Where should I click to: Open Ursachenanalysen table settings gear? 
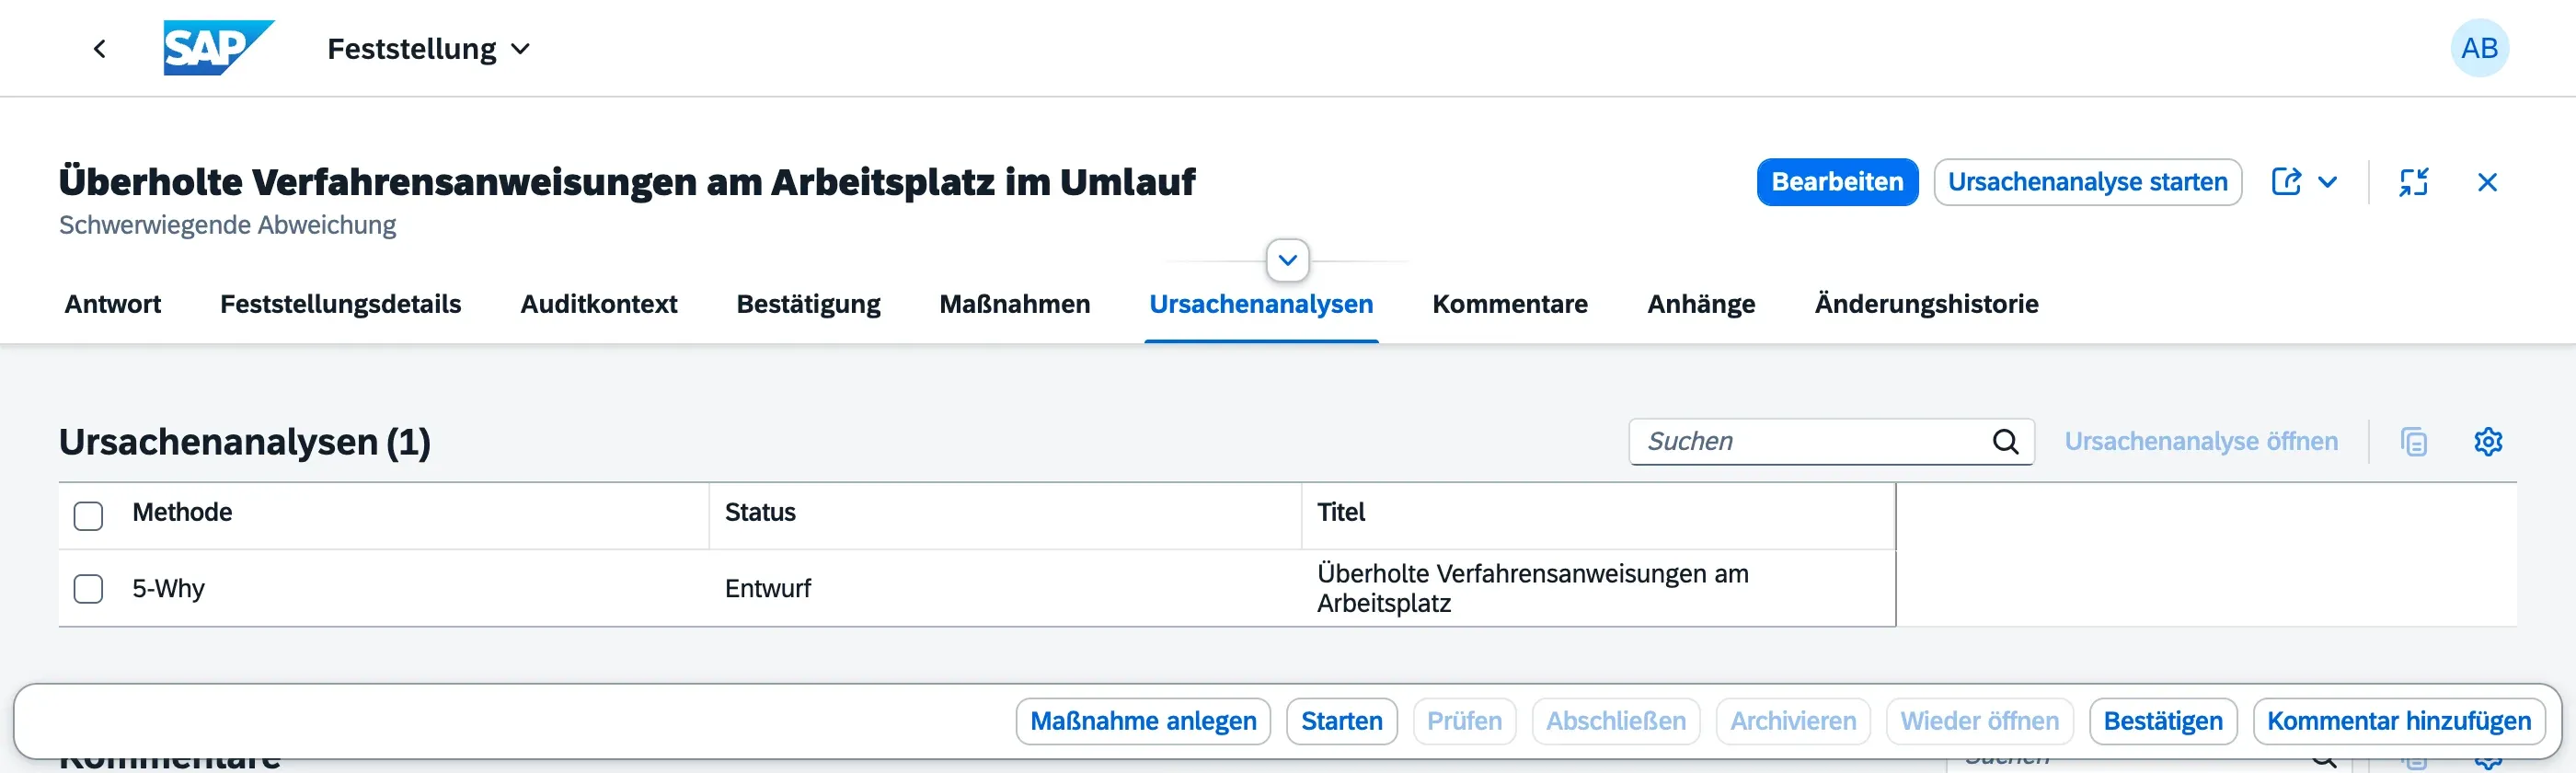(x=2487, y=441)
